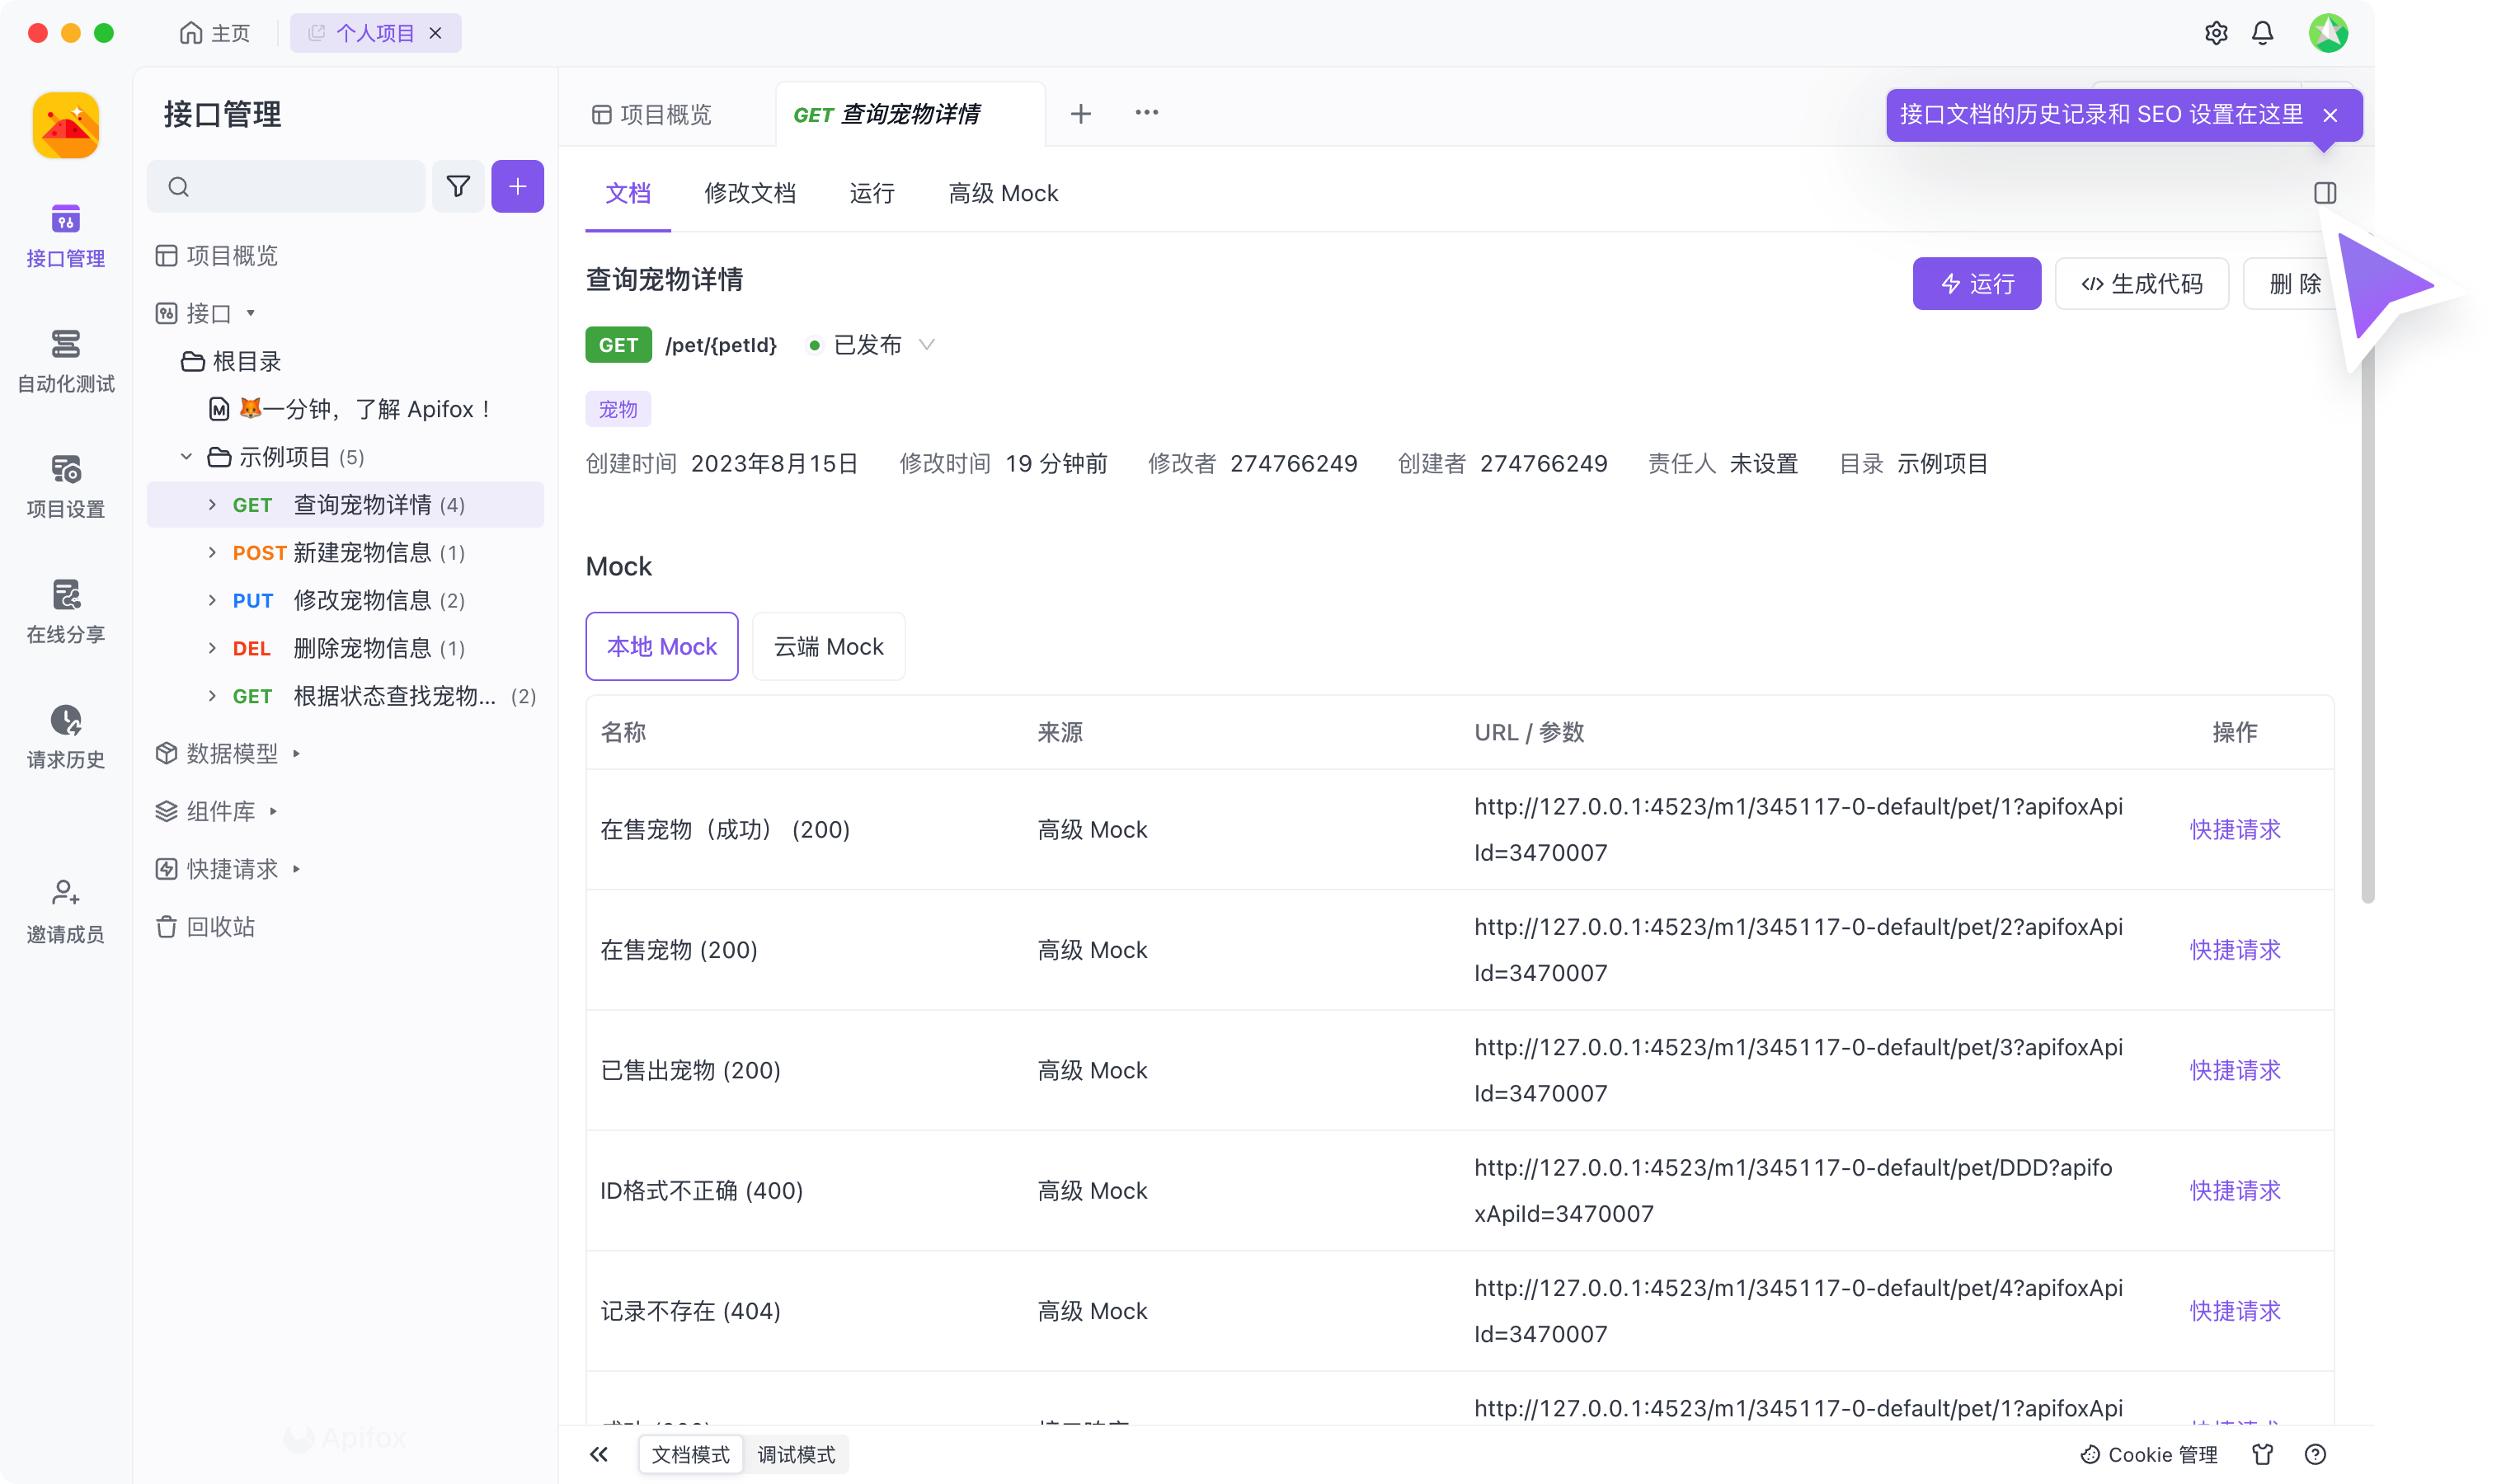Click 快捷请求 for 已售出宠物 row
The width and height of the screenshot is (2506, 1484).
(2235, 1070)
